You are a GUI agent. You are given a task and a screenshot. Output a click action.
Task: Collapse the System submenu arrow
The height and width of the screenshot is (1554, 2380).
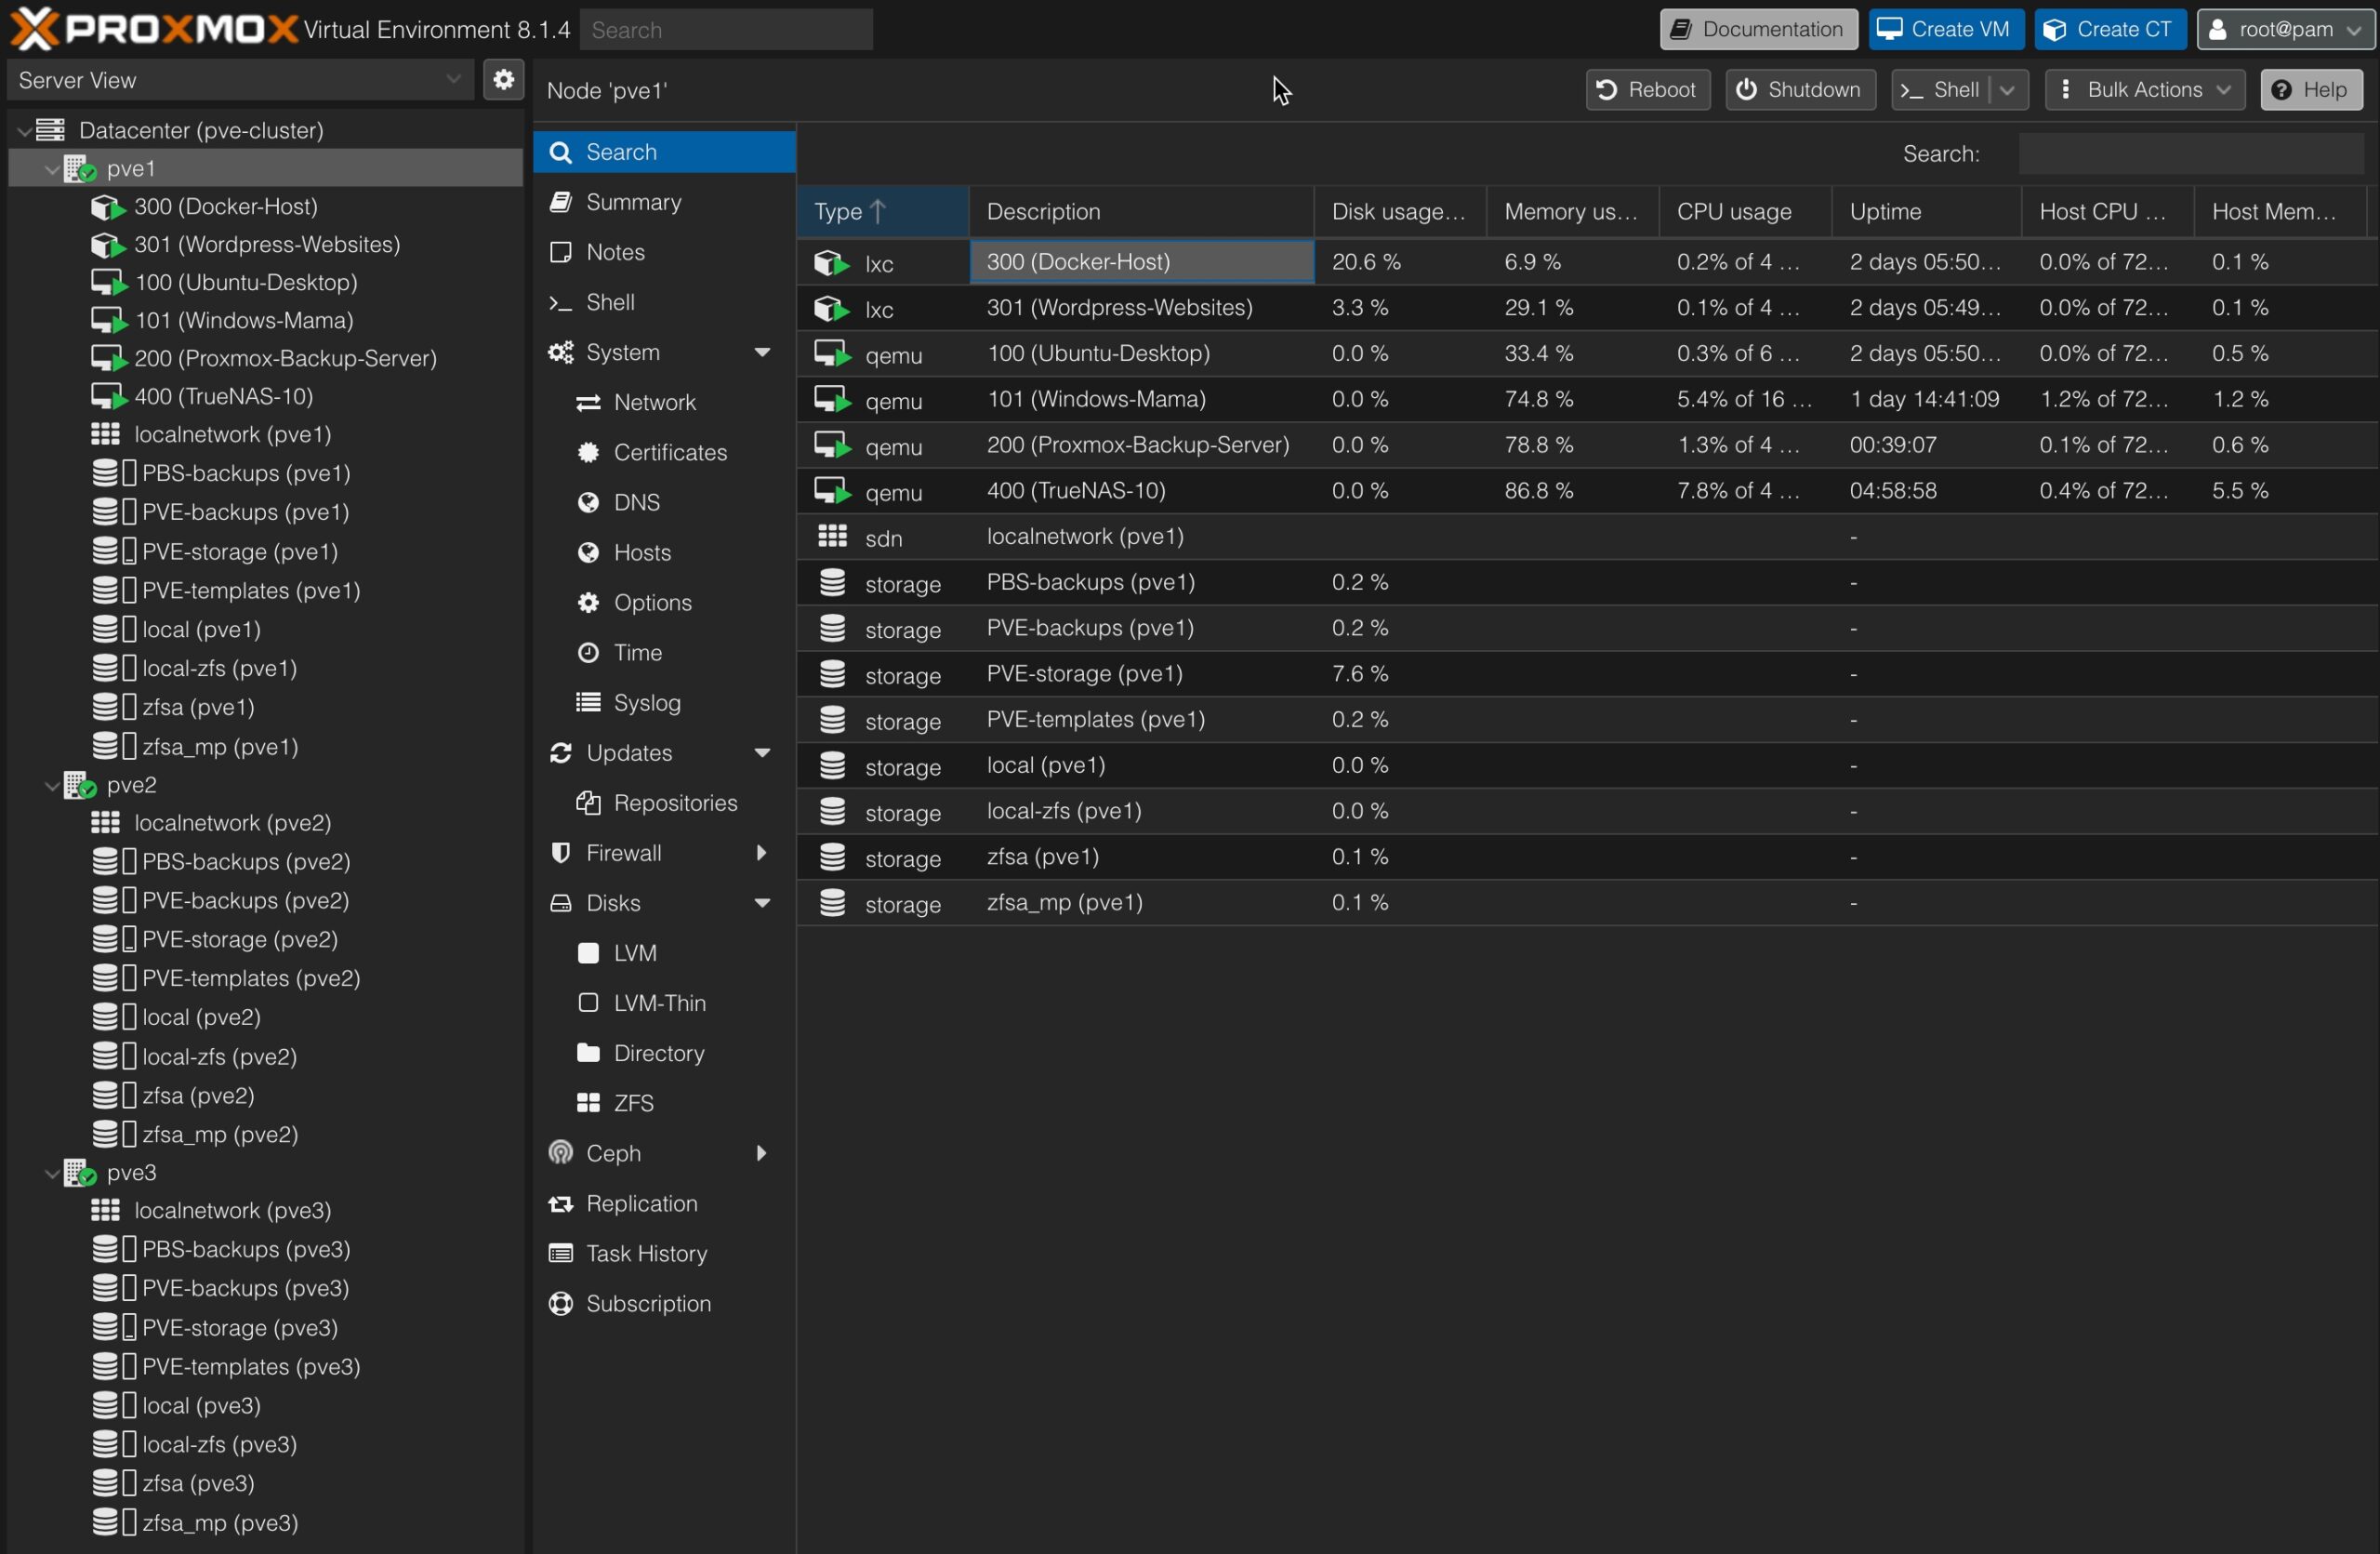click(762, 352)
